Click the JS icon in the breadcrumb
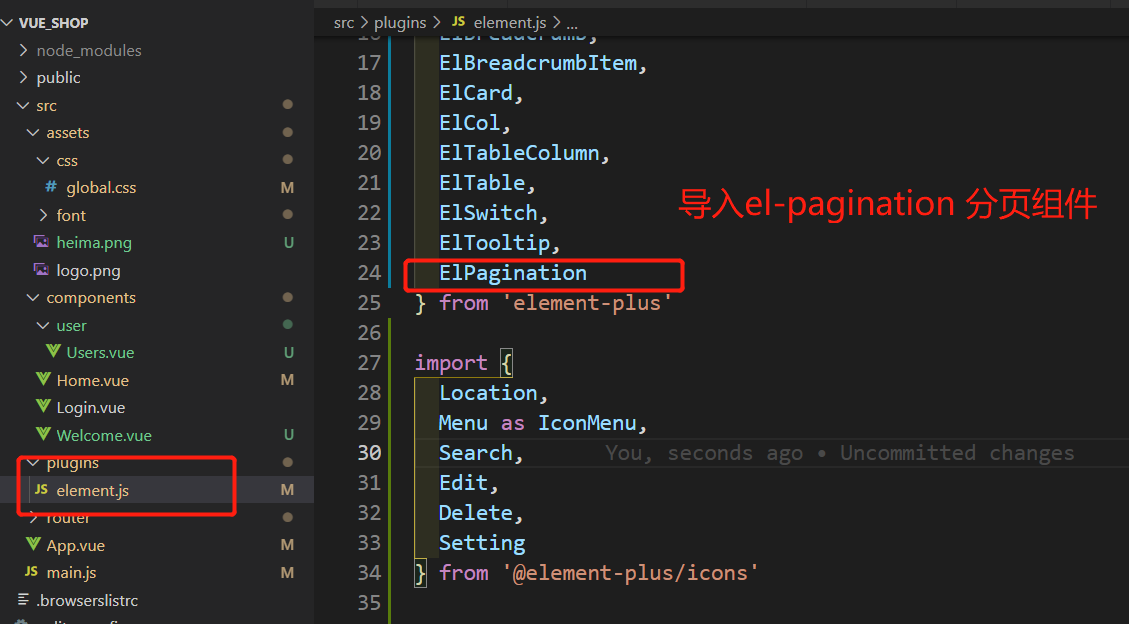Viewport: 1129px width, 624px height. (459, 22)
